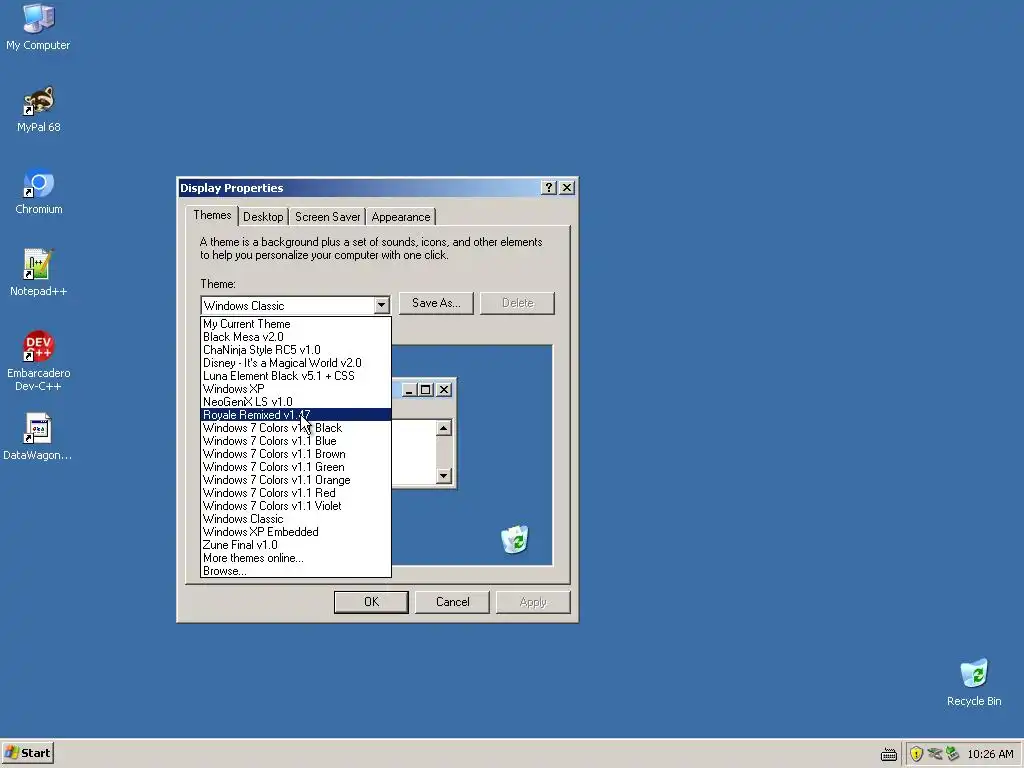Select Windows 7 Colors v1.1 Black
Viewport: 1024px width, 768px height.
[x=296, y=428]
